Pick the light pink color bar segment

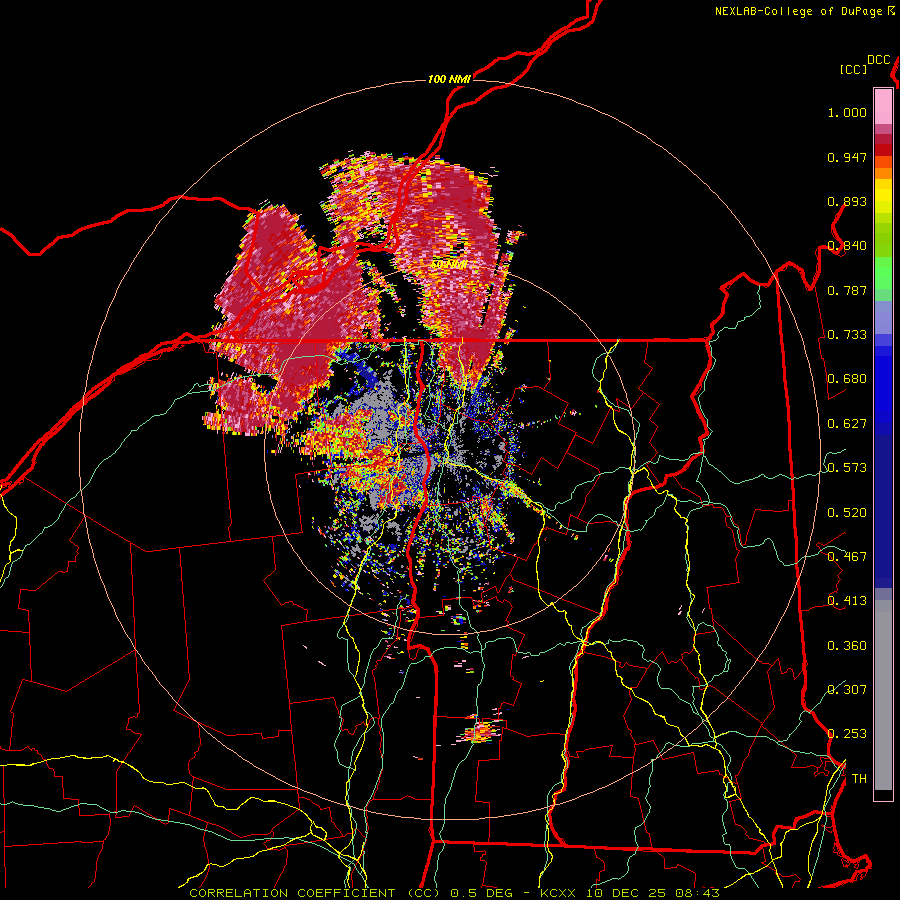[x=883, y=106]
